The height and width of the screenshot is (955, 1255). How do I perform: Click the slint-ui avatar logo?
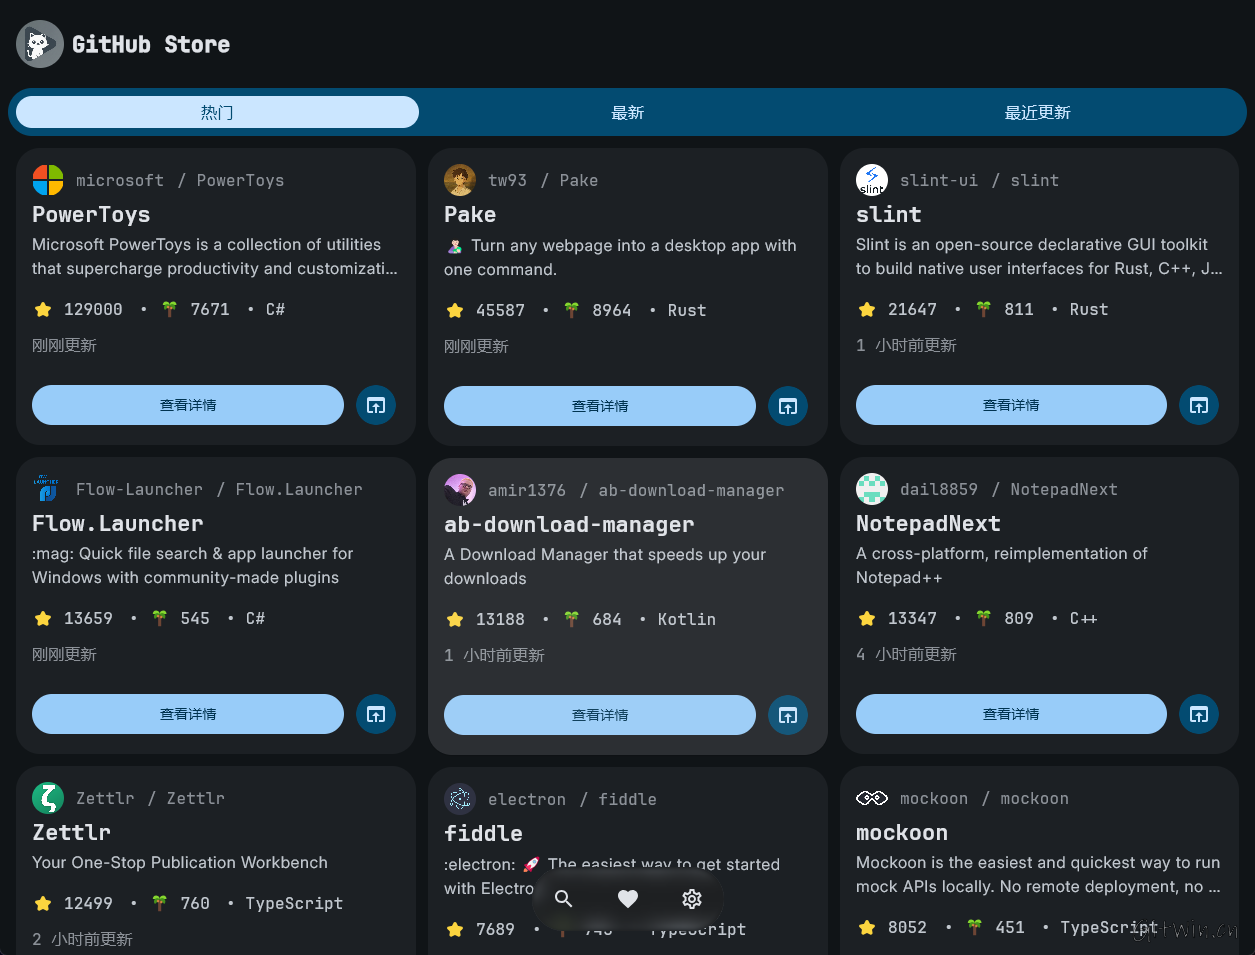click(x=872, y=180)
